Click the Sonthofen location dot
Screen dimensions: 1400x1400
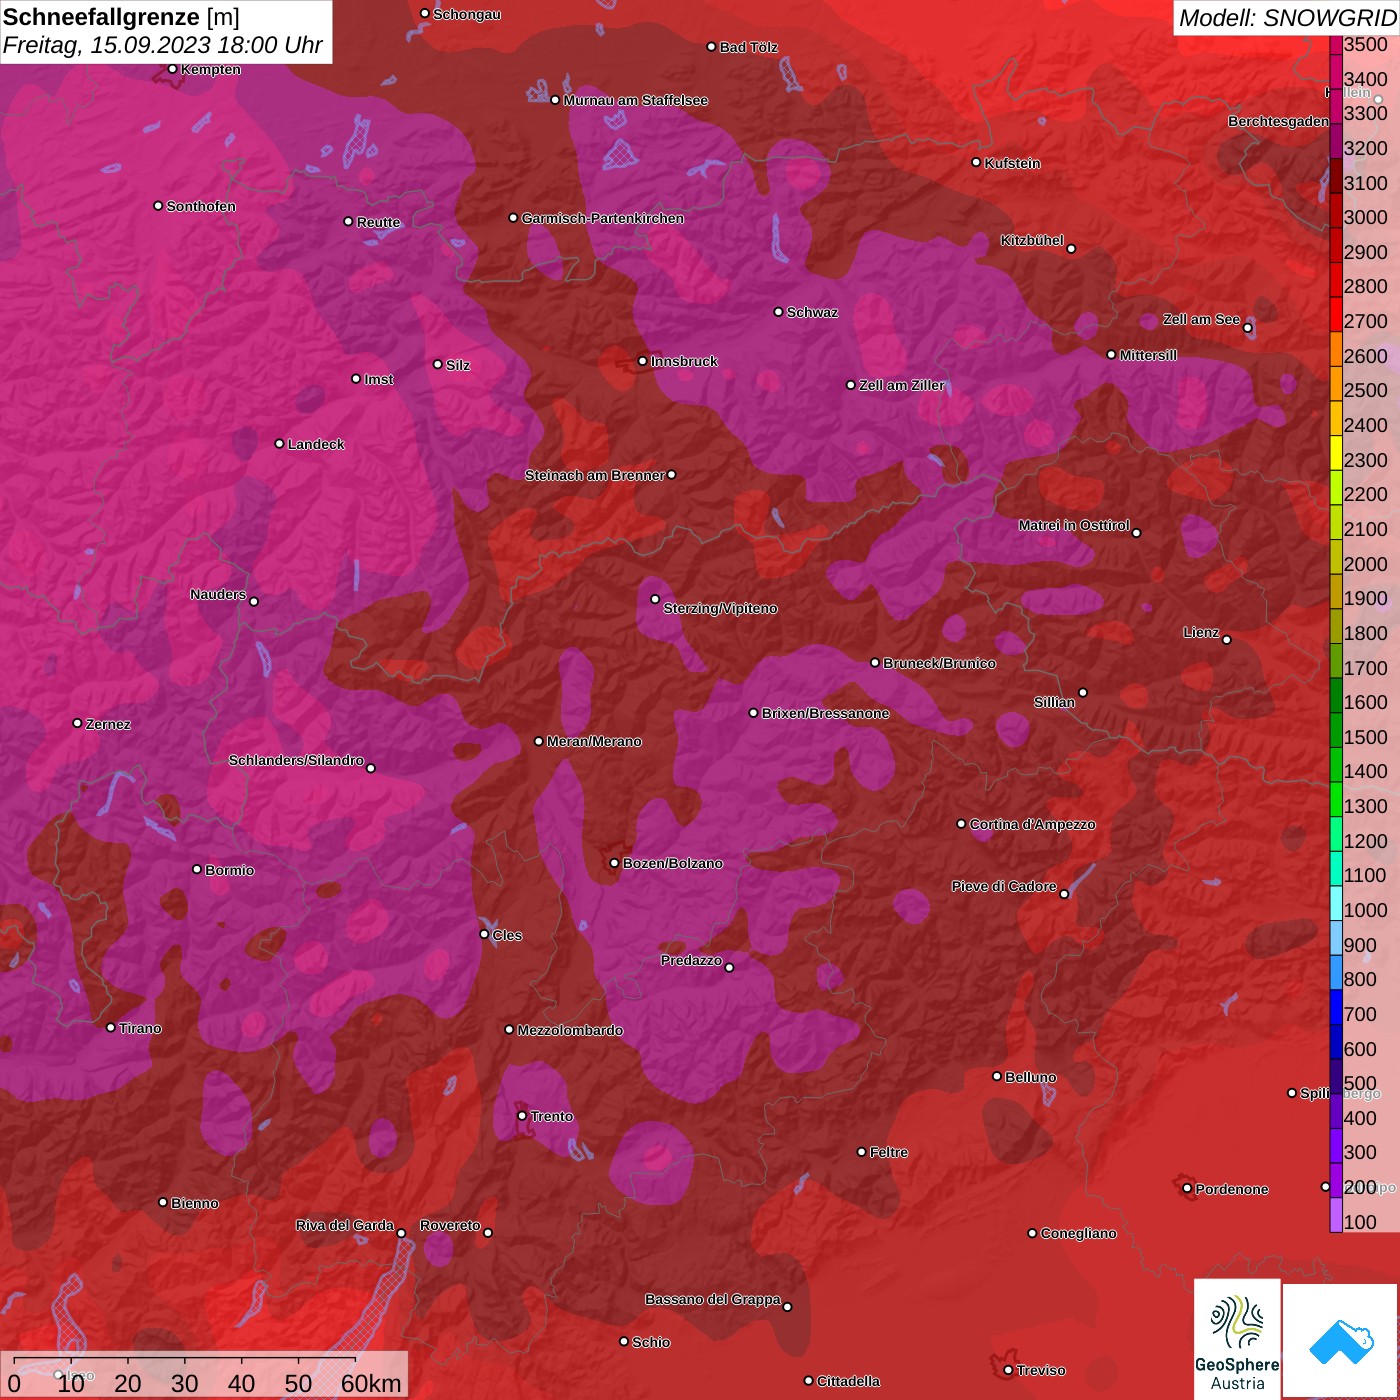tap(158, 206)
